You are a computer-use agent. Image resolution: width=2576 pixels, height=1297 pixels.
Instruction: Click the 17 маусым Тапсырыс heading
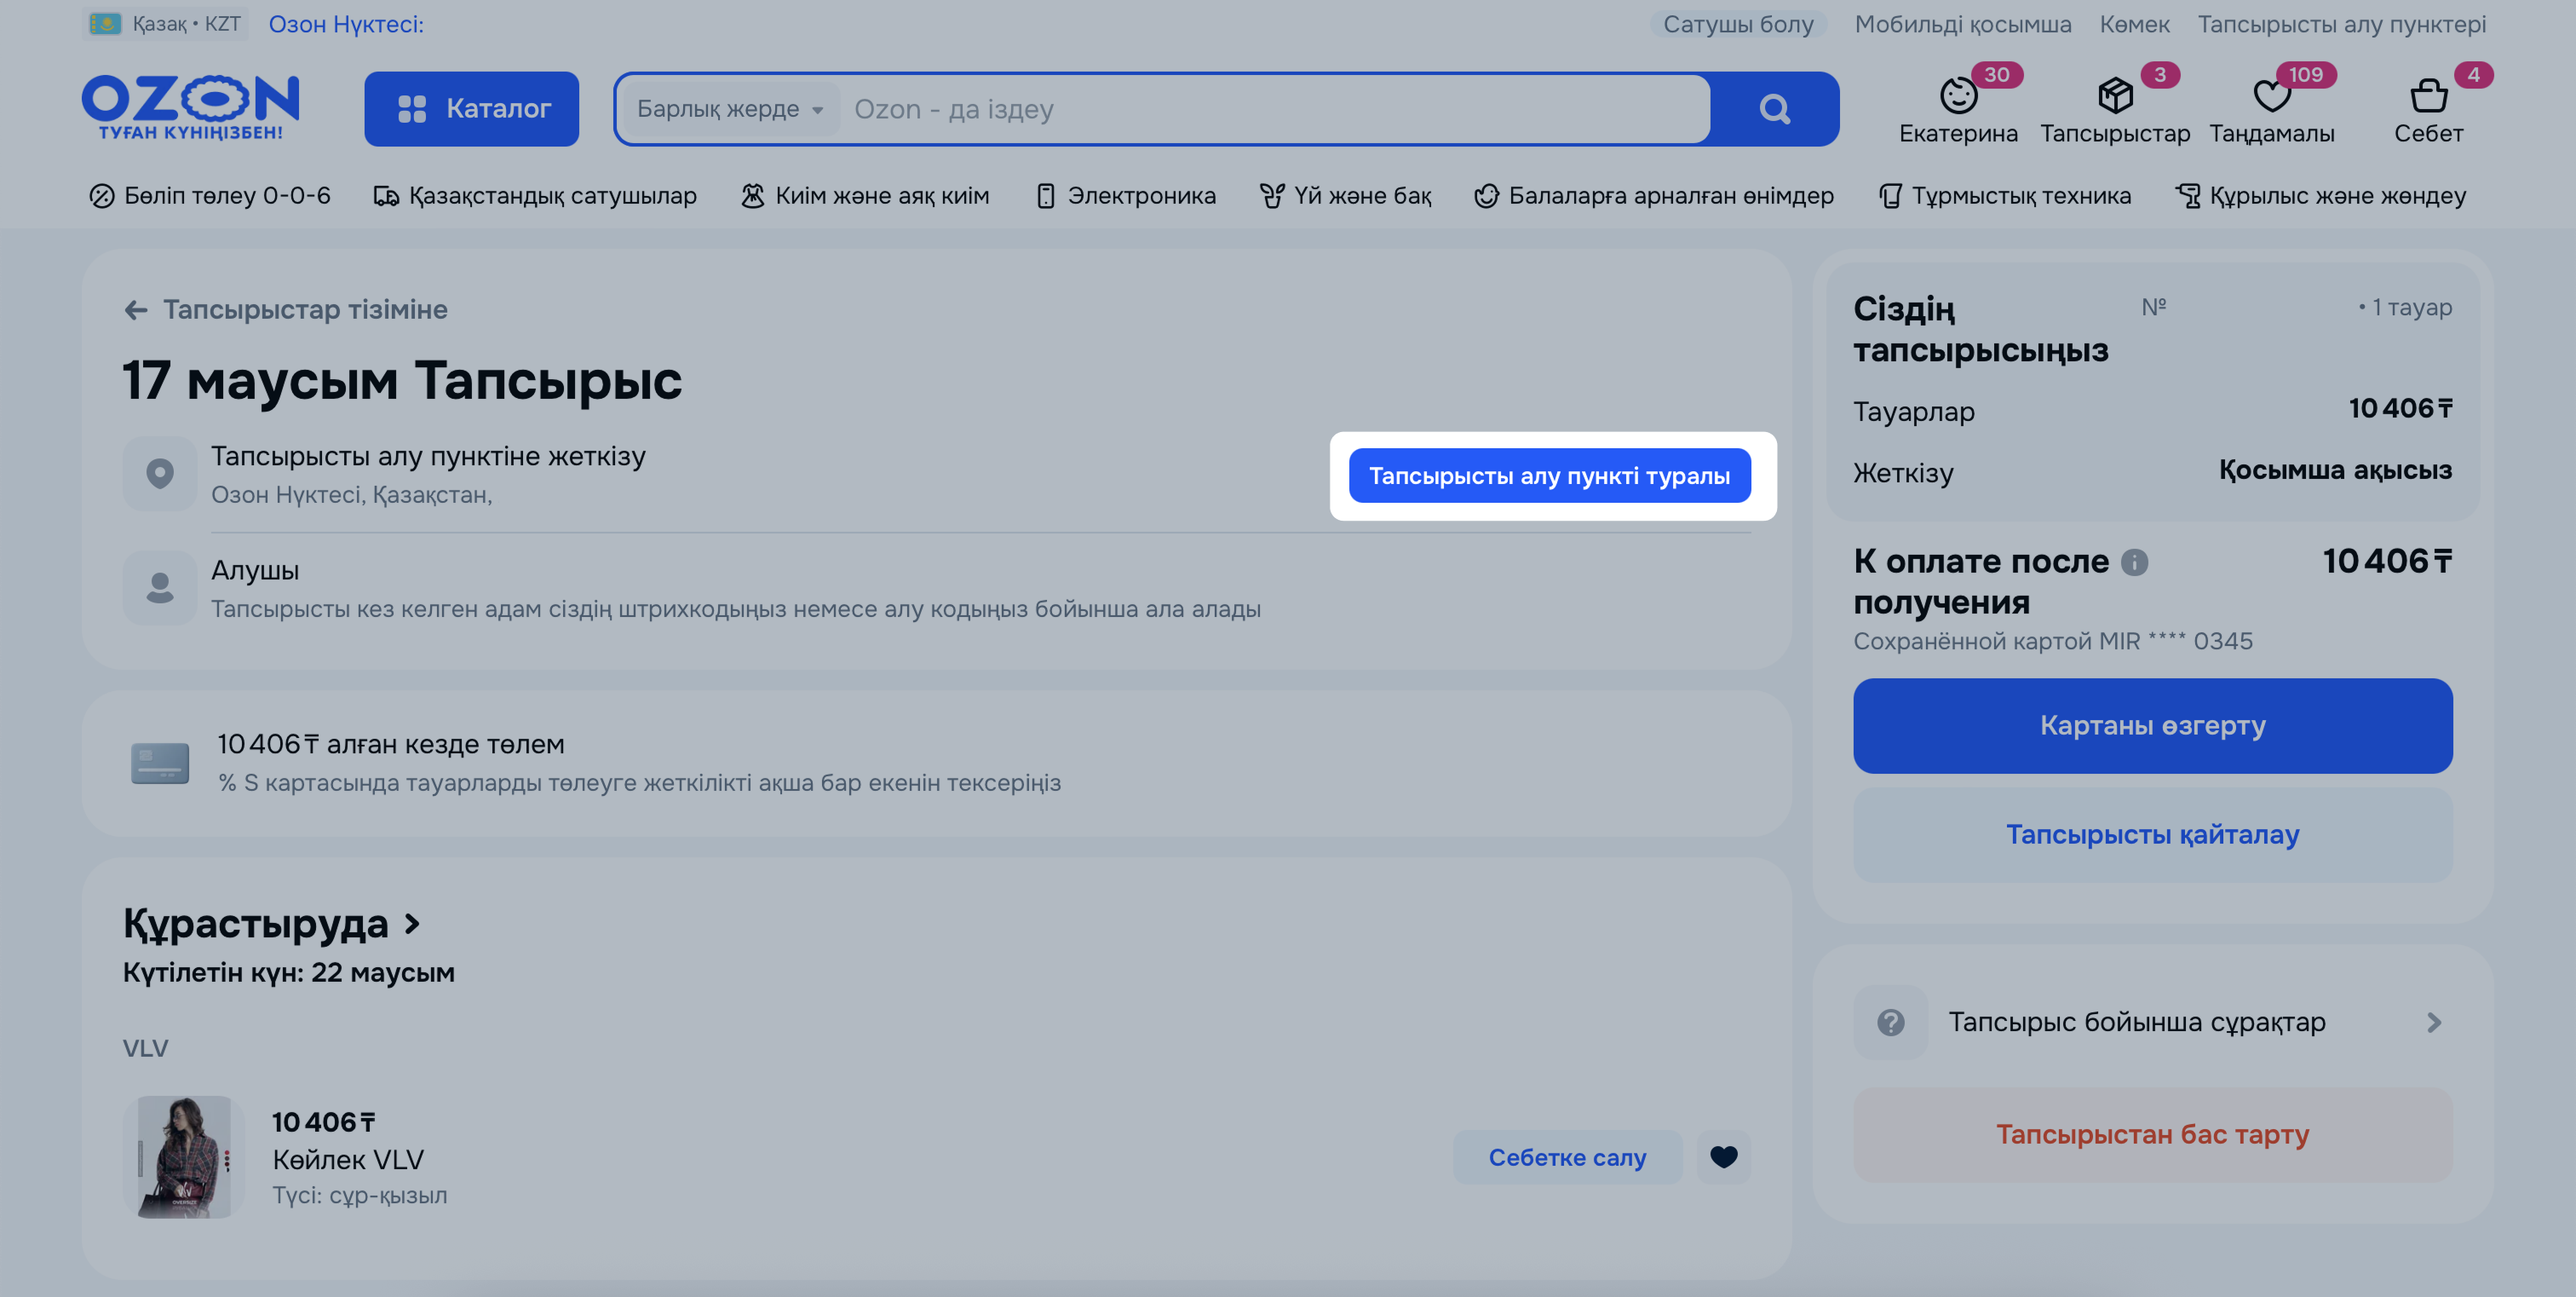point(402,381)
